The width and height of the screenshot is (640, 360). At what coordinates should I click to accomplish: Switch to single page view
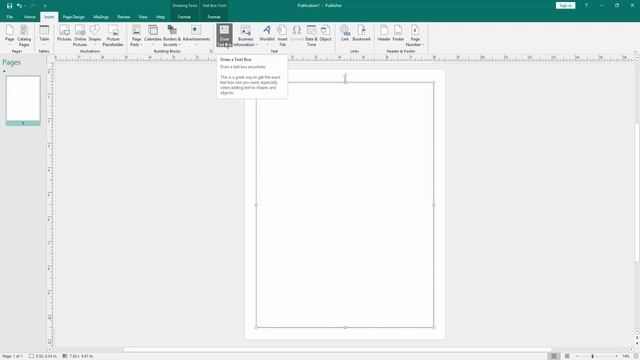point(553,356)
